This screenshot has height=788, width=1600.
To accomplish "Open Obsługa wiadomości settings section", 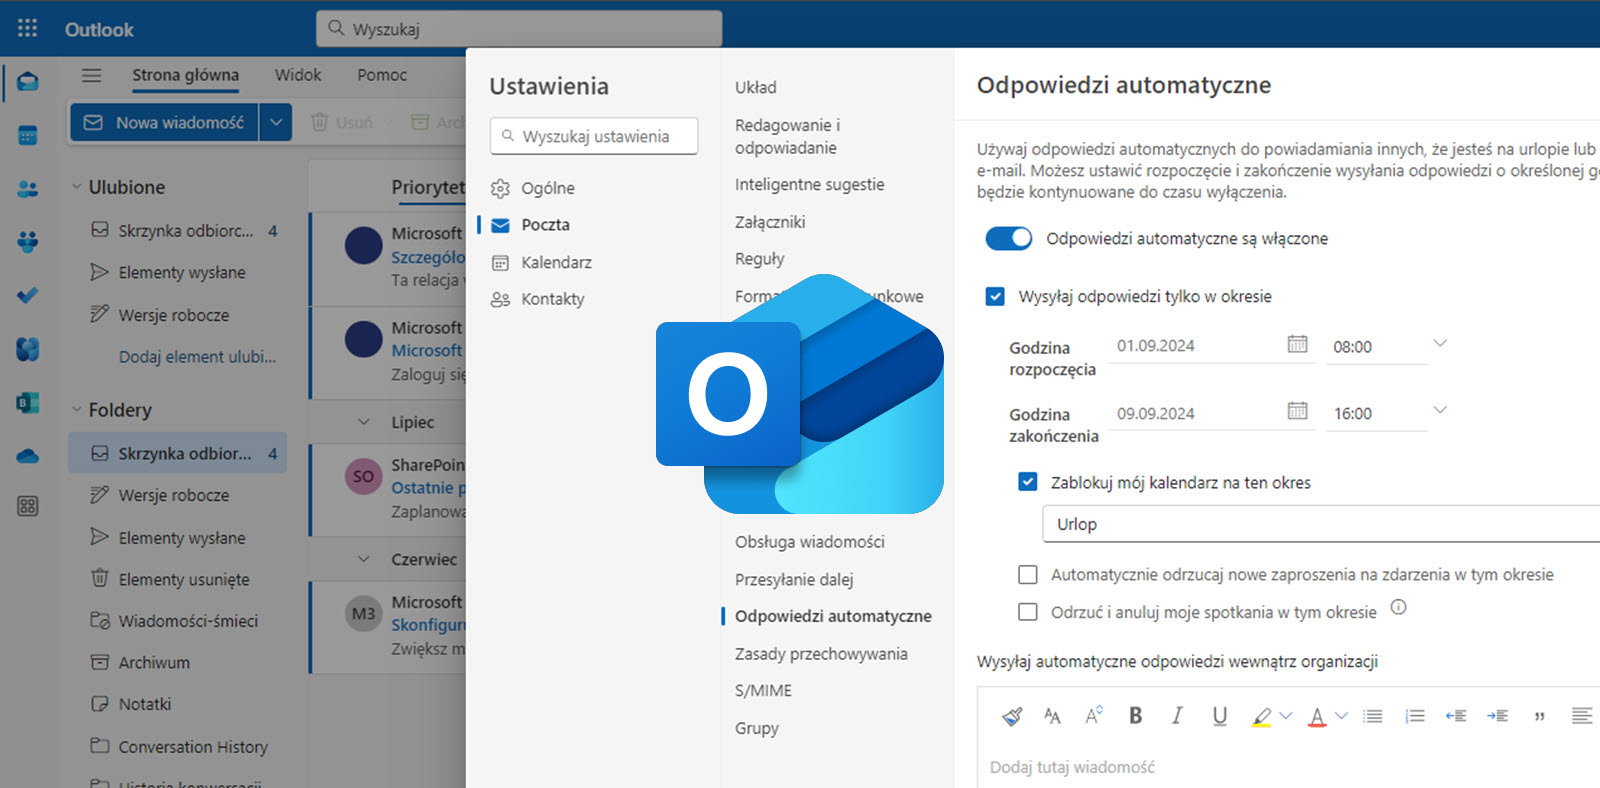I will 809,542.
